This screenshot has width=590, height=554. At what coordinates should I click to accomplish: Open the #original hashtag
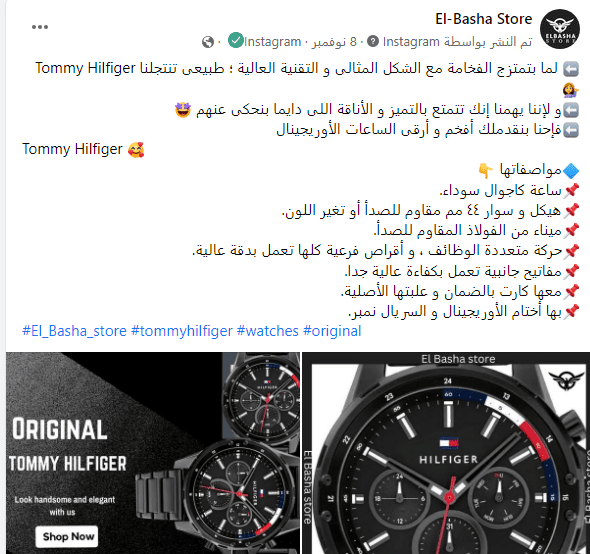point(332,331)
